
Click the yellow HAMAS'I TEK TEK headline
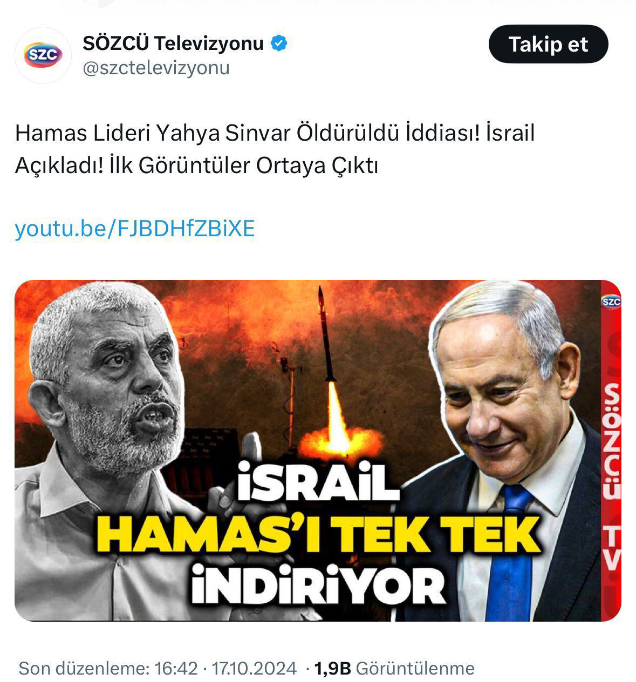[320, 534]
